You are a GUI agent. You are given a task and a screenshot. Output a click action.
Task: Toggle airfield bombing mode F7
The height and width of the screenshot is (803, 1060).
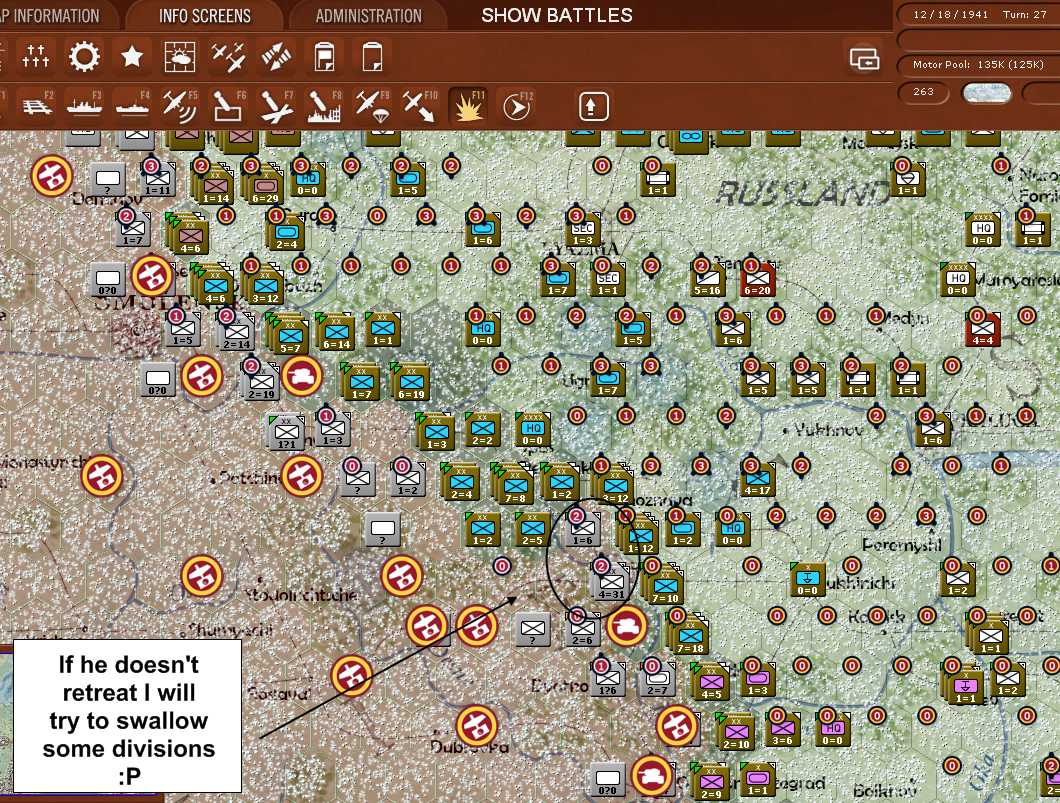[276, 105]
